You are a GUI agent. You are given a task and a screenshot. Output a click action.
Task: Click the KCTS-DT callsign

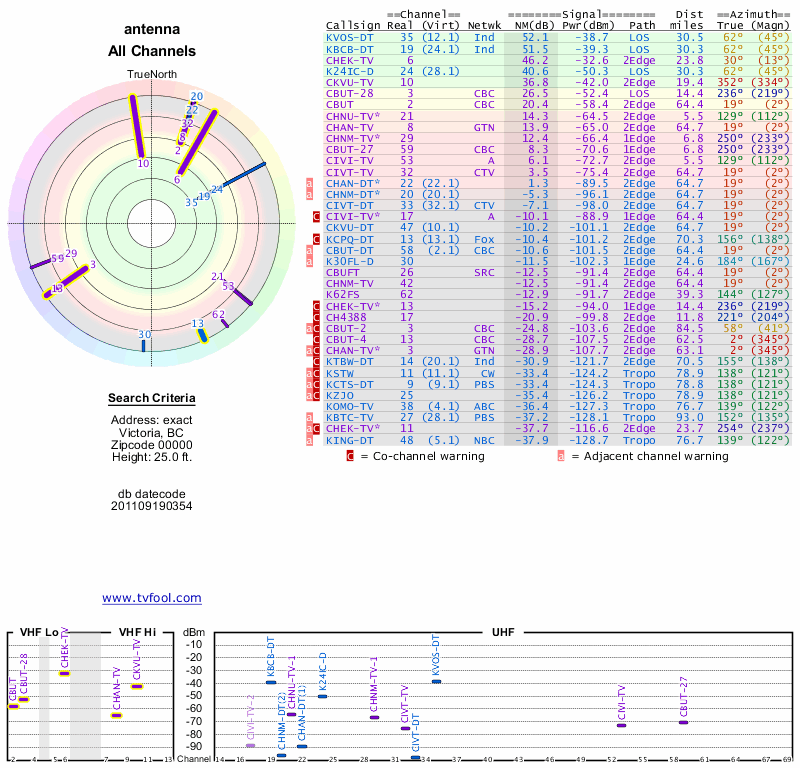[x=350, y=384]
